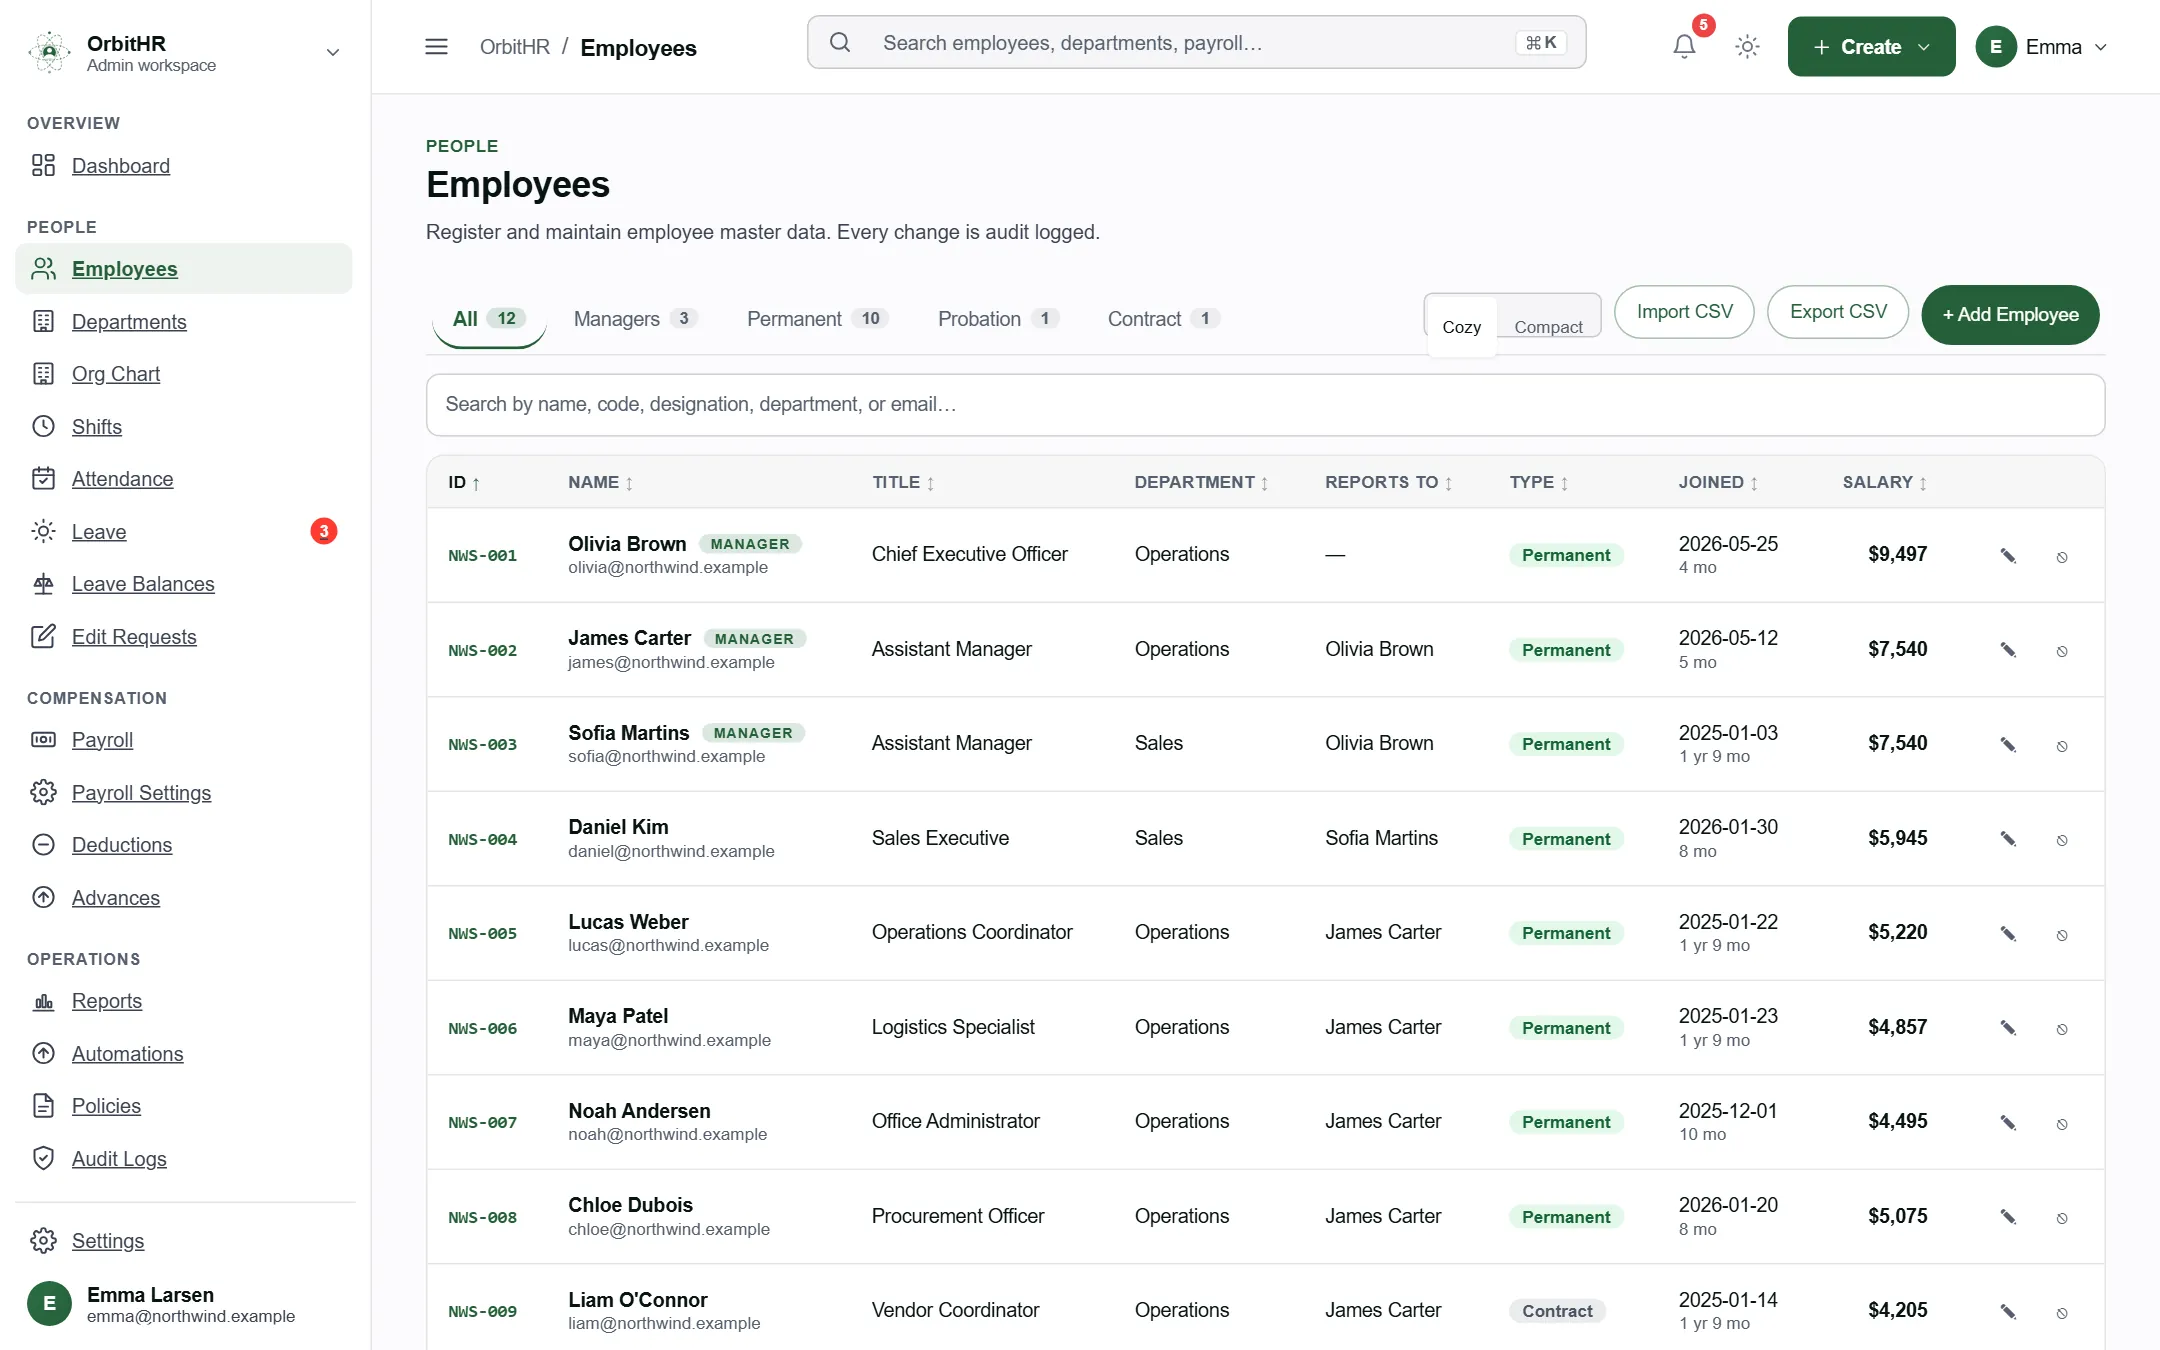Click the Leave Balances scale icon
Screen dimensions: 2160x1350
[43, 583]
